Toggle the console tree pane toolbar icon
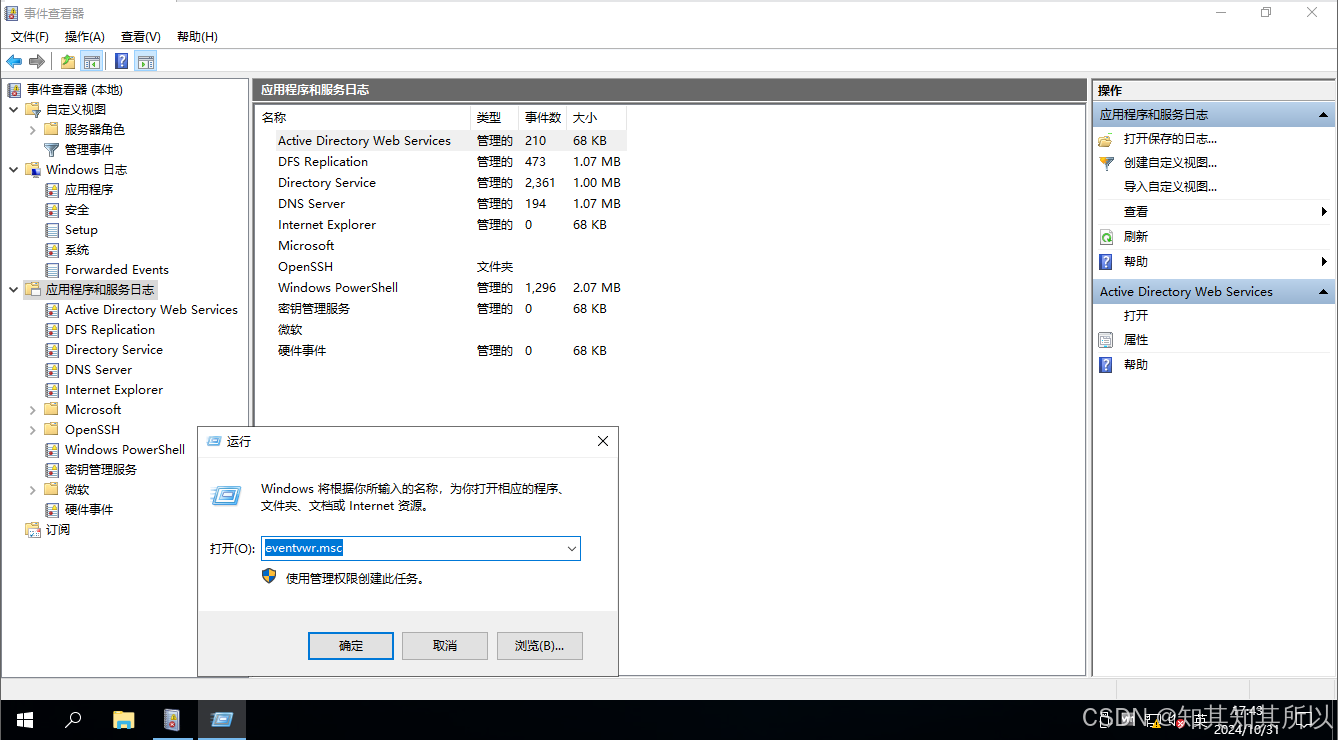 (91, 61)
